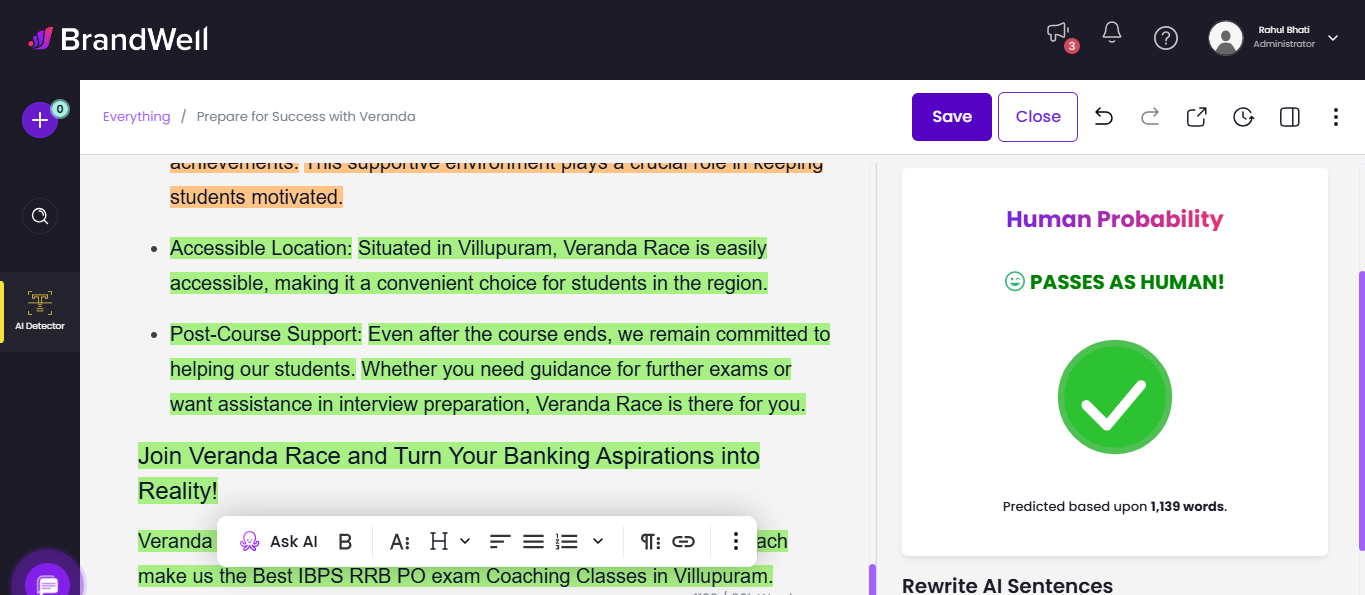Open font size options
This screenshot has width=1365, height=595.
pos(400,541)
